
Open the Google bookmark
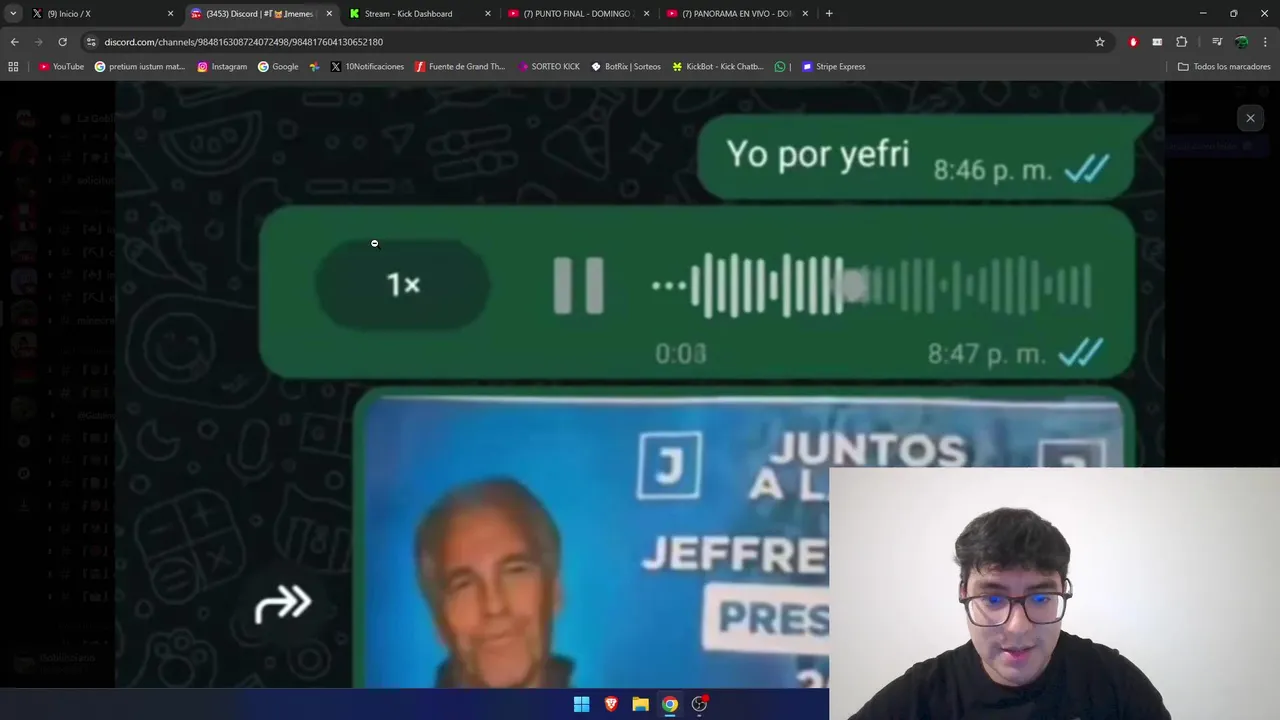[278, 67]
